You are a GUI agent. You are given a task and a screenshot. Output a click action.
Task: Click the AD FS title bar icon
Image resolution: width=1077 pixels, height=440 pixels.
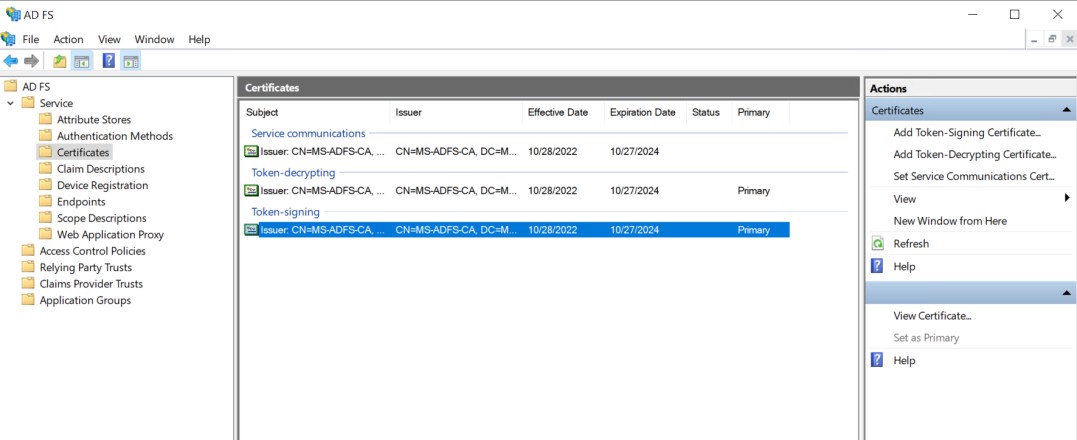(x=12, y=14)
